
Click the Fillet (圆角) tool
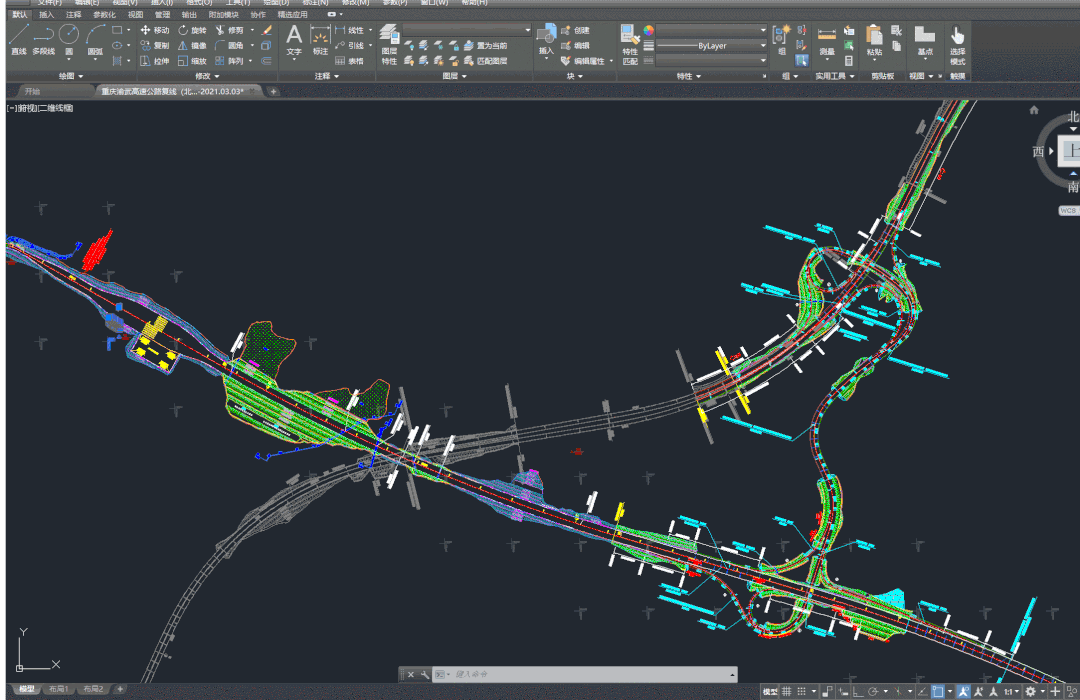click(x=229, y=45)
